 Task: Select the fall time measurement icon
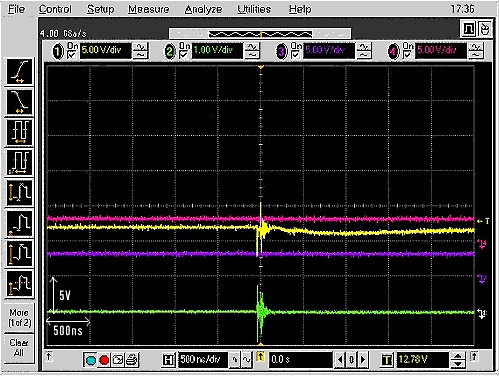click(x=20, y=102)
